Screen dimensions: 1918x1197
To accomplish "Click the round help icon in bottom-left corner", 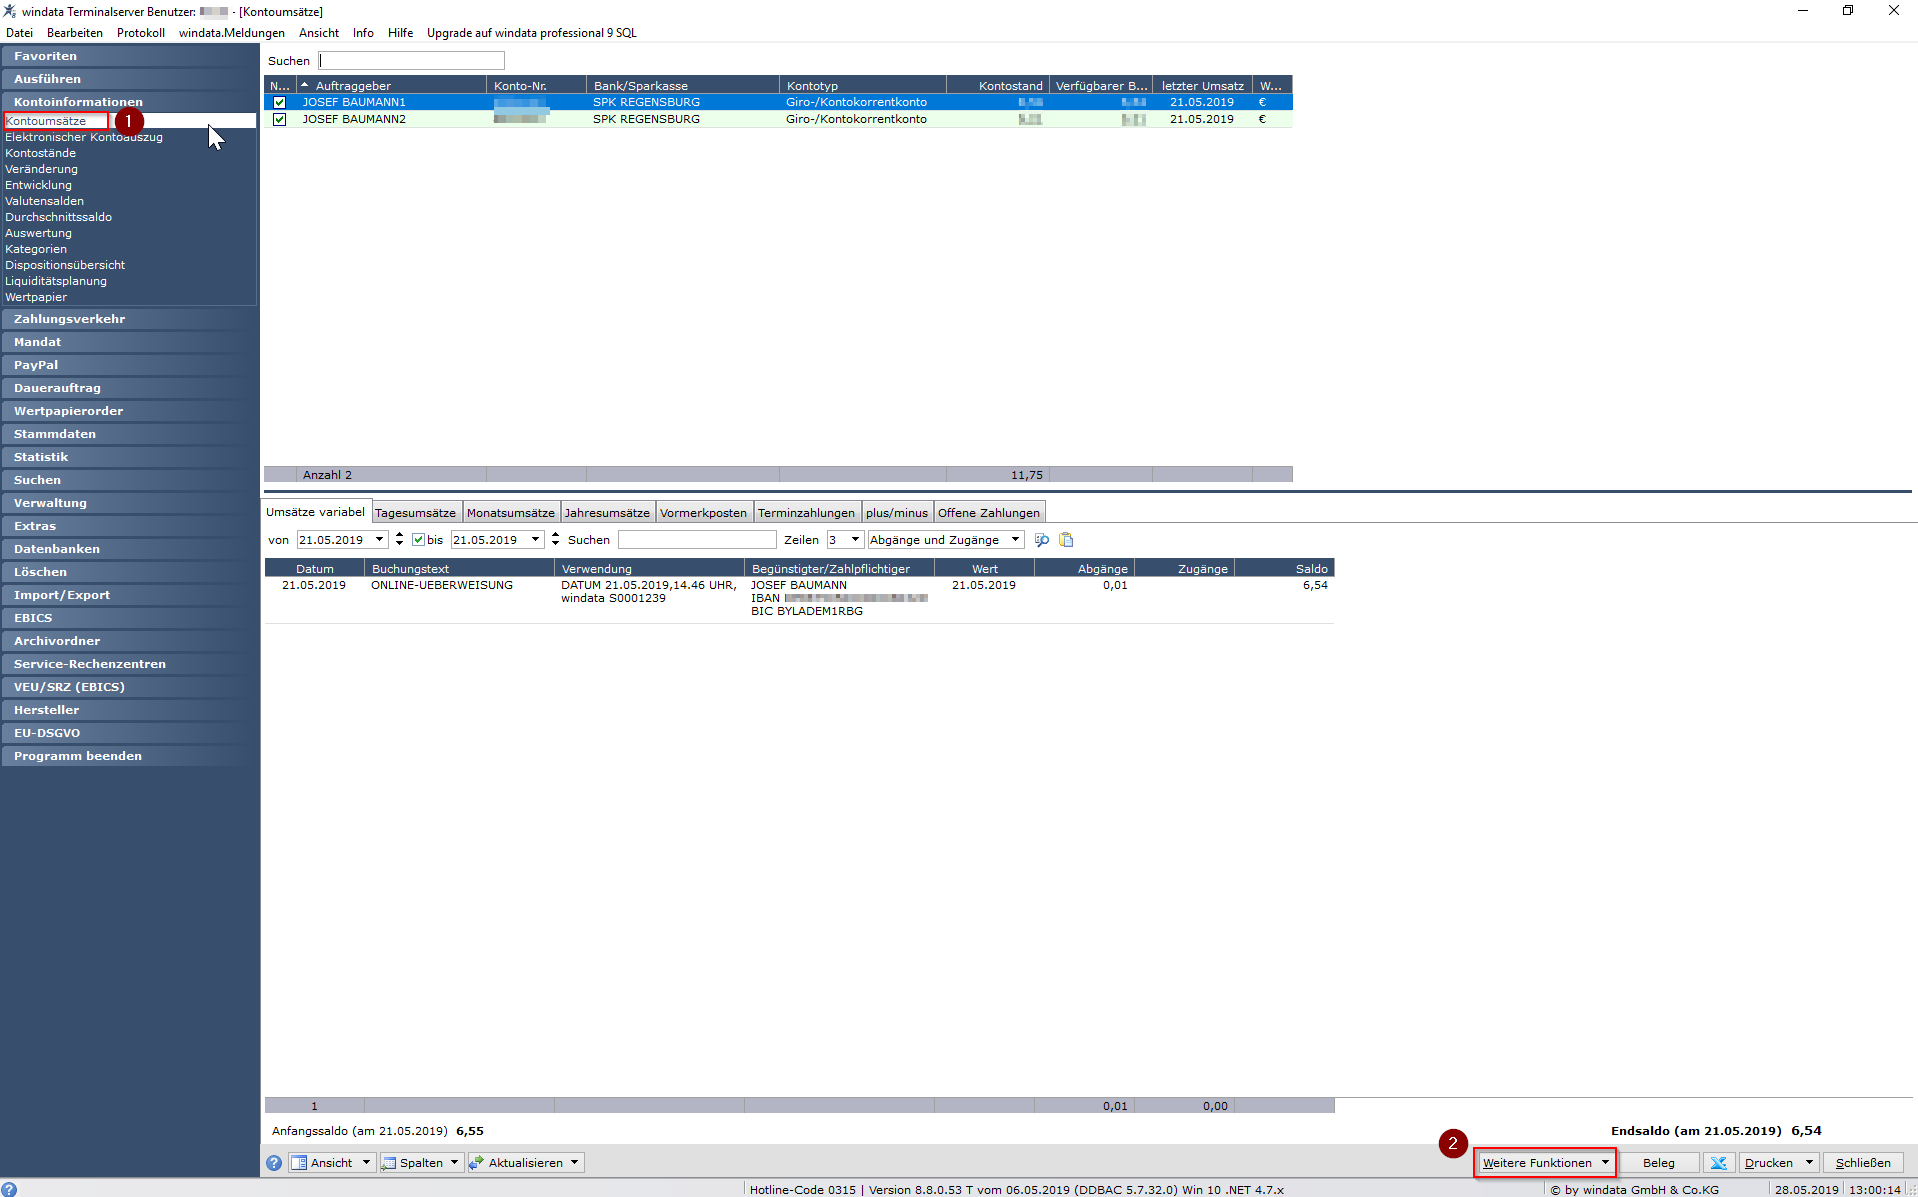I will pos(9,1189).
